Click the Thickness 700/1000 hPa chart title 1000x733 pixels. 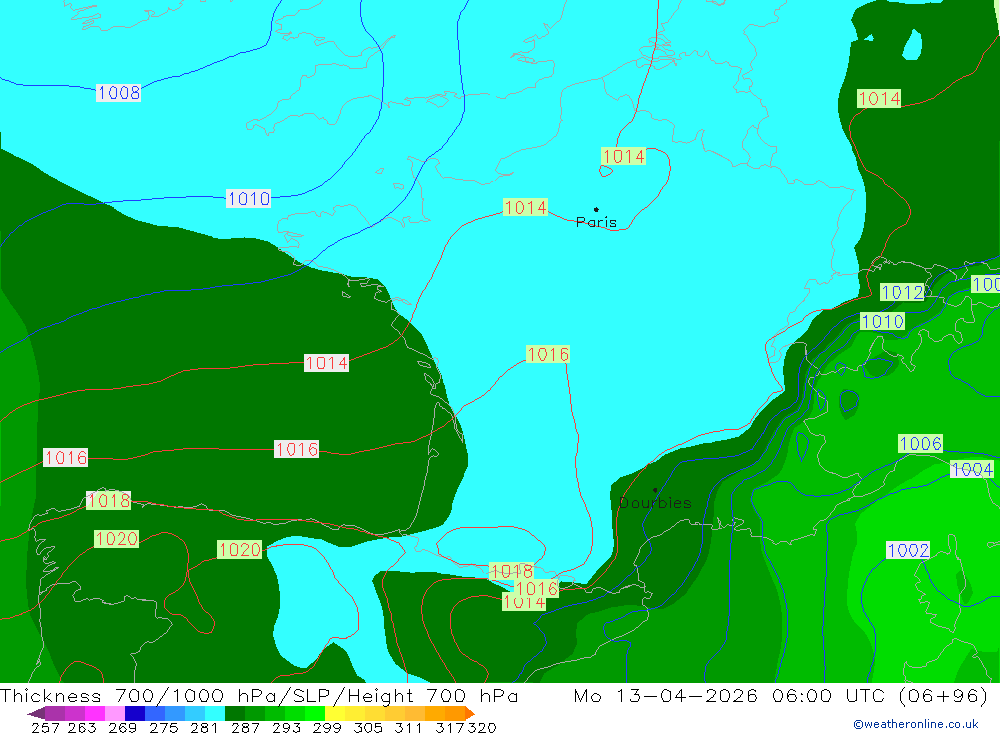(x=259, y=695)
